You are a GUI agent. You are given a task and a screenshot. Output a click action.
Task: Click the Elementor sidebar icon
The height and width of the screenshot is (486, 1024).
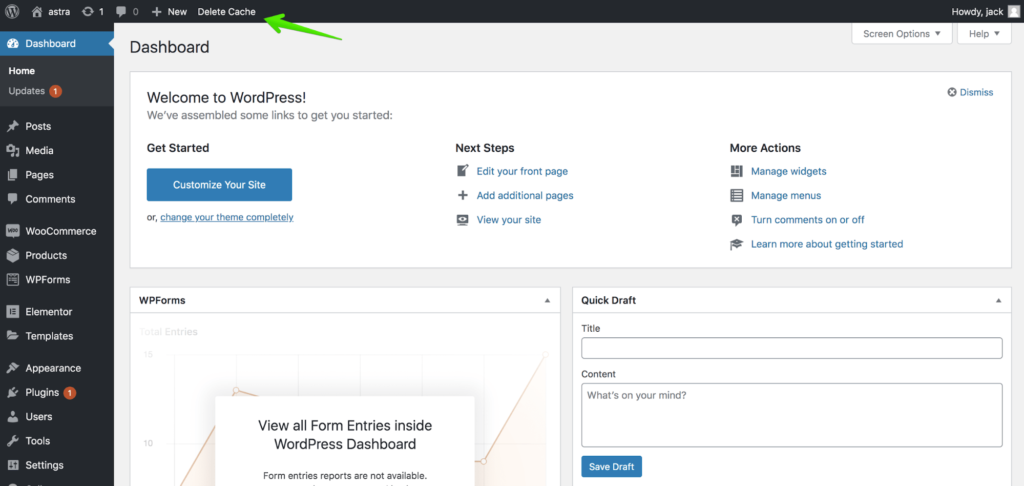(12, 312)
